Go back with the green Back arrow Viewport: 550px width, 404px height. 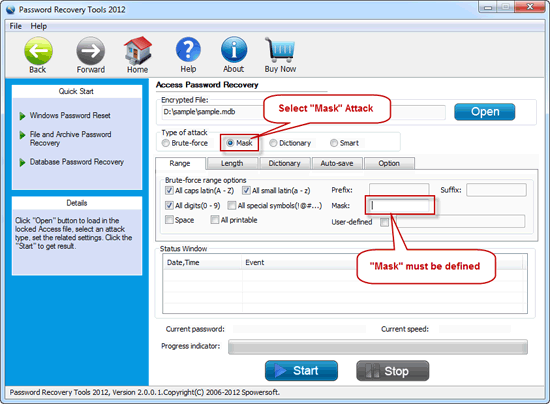tap(38, 51)
